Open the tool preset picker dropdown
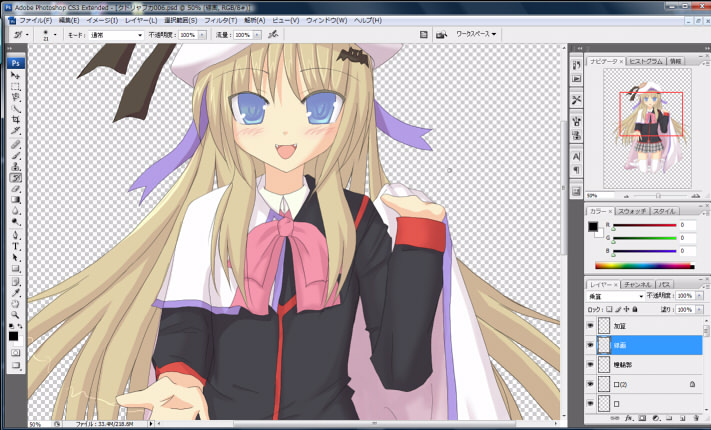Image resolution: width=711 pixels, height=430 pixels. click(x=27, y=34)
